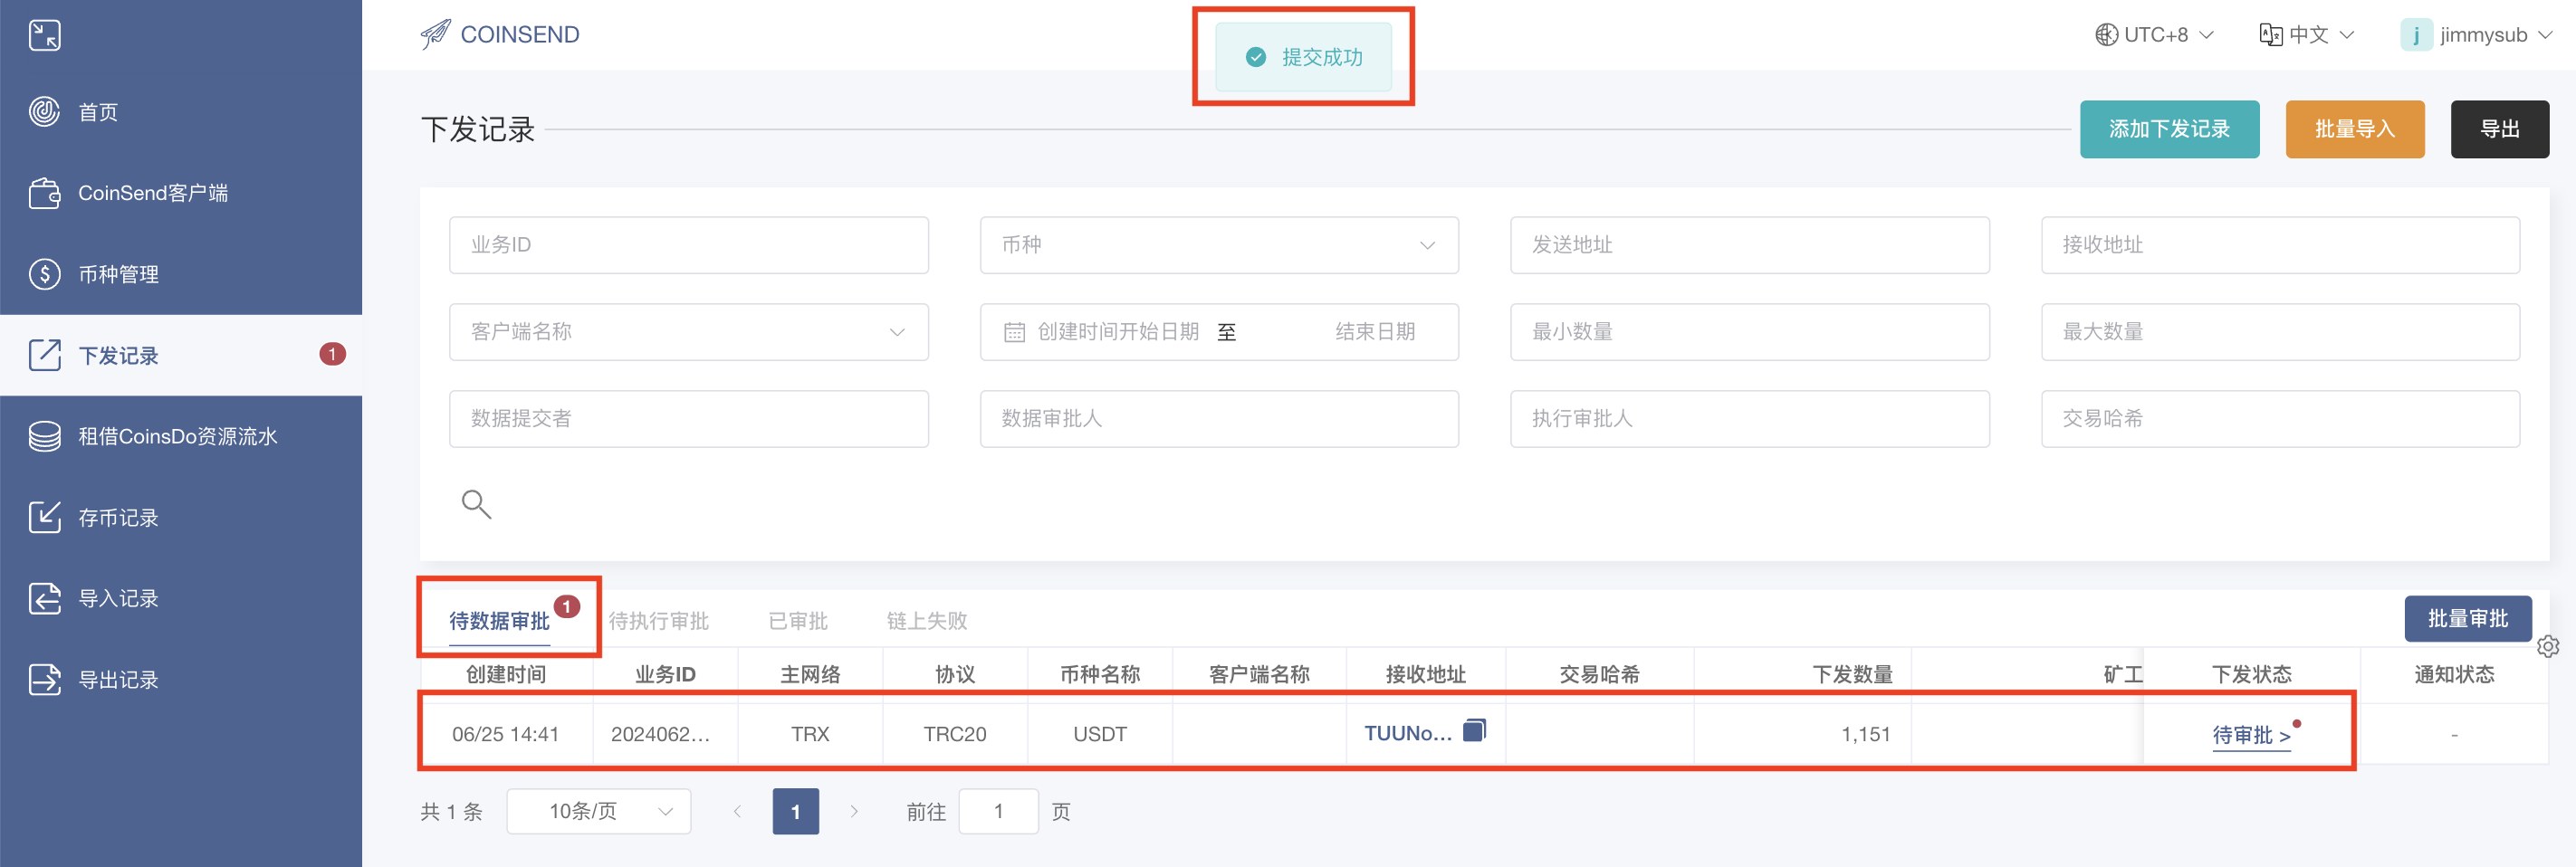Open 存币记录 in the sidebar
The image size is (2576, 867).
118,517
